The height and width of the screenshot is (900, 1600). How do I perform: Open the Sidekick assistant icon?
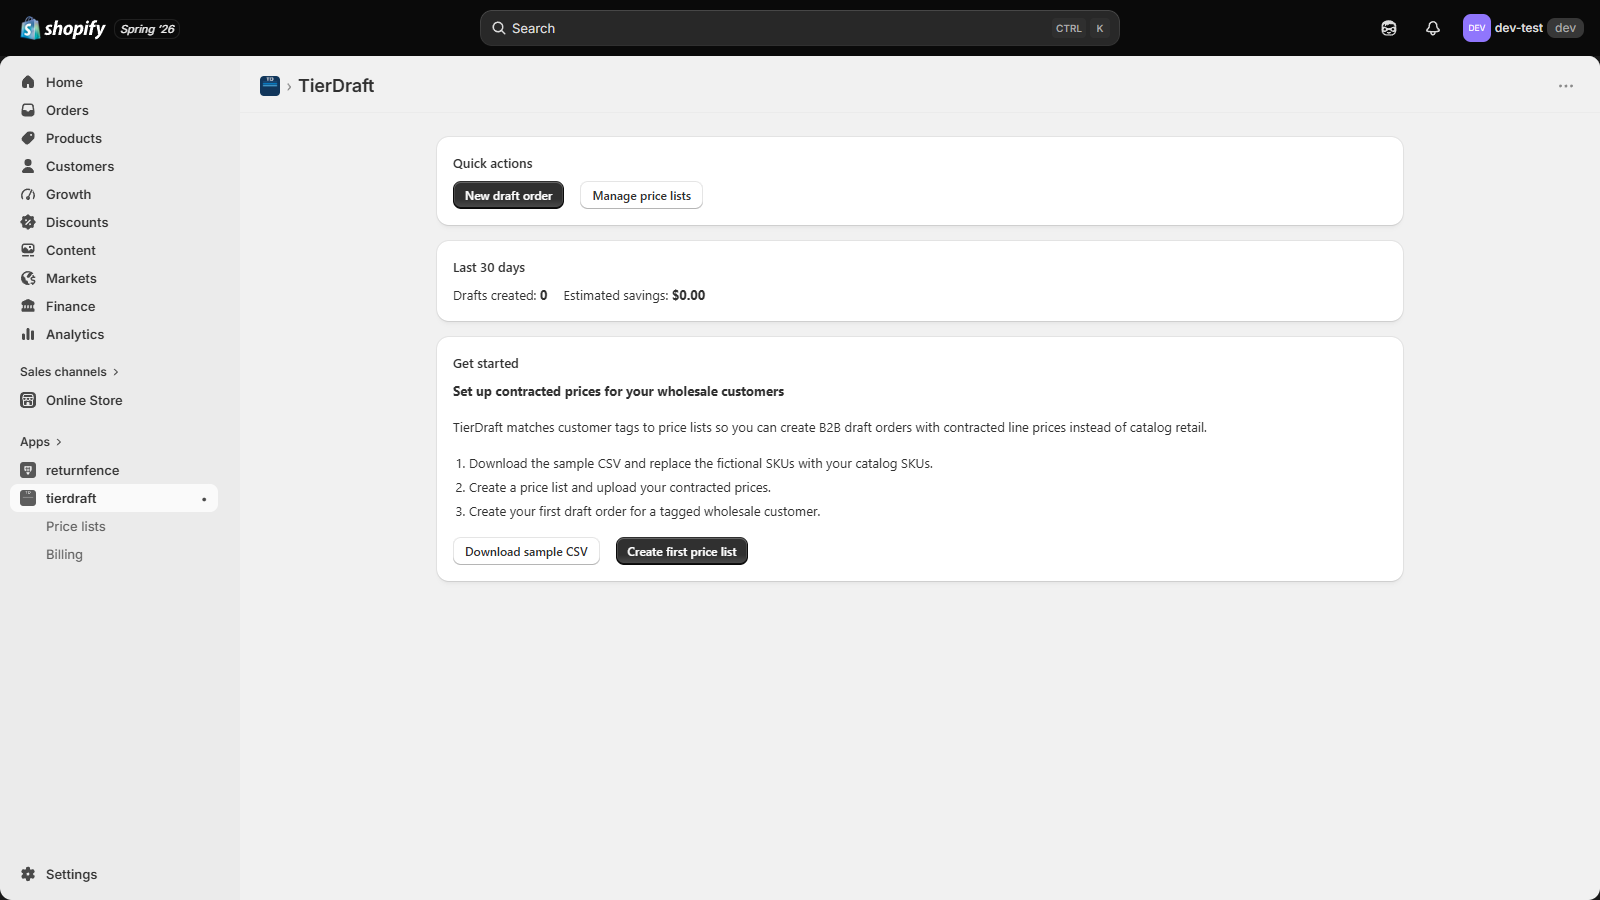tap(1389, 28)
